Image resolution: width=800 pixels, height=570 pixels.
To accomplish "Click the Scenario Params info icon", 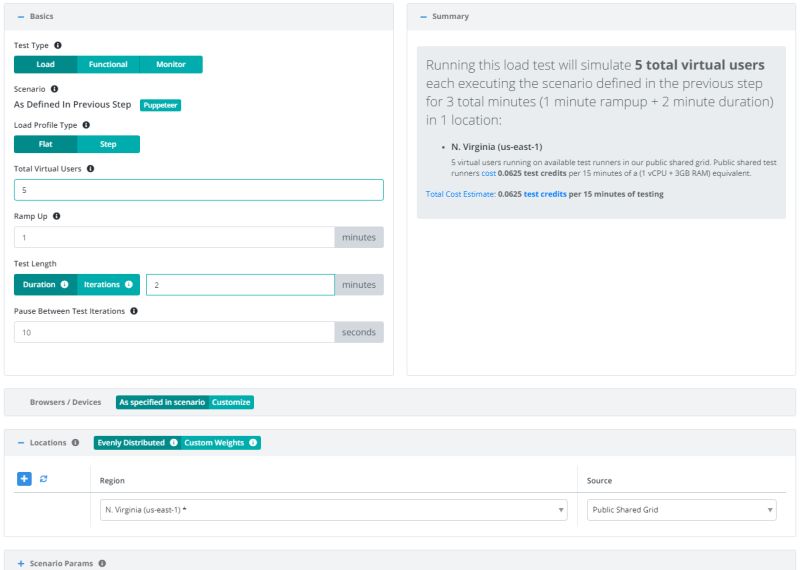I will tap(102, 563).
